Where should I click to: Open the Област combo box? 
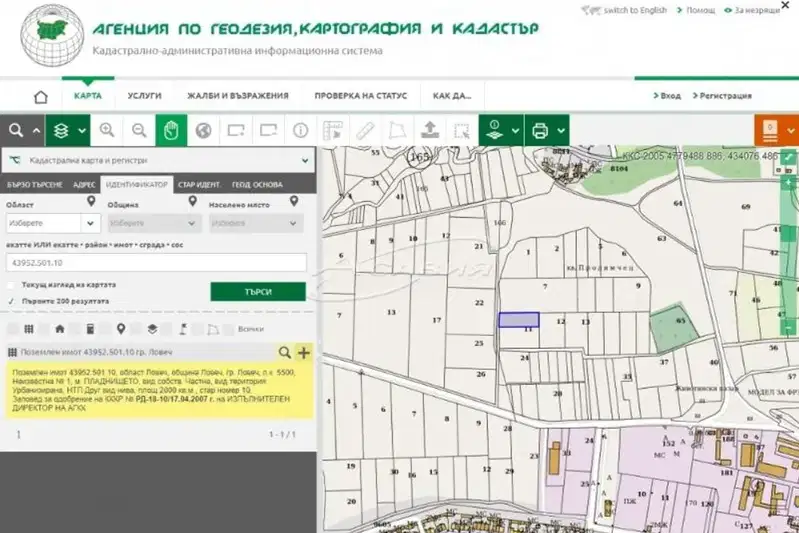[54, 223]
